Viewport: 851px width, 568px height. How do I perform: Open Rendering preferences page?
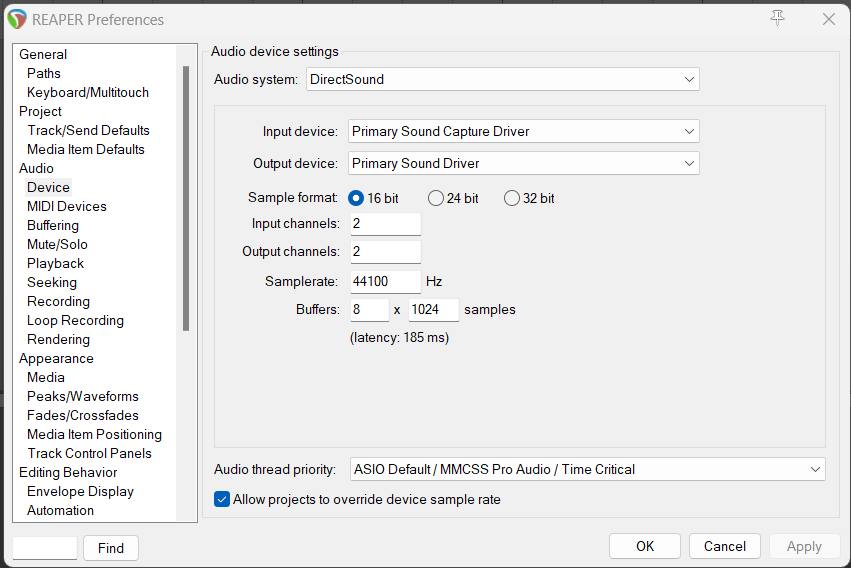pos(59,339)
